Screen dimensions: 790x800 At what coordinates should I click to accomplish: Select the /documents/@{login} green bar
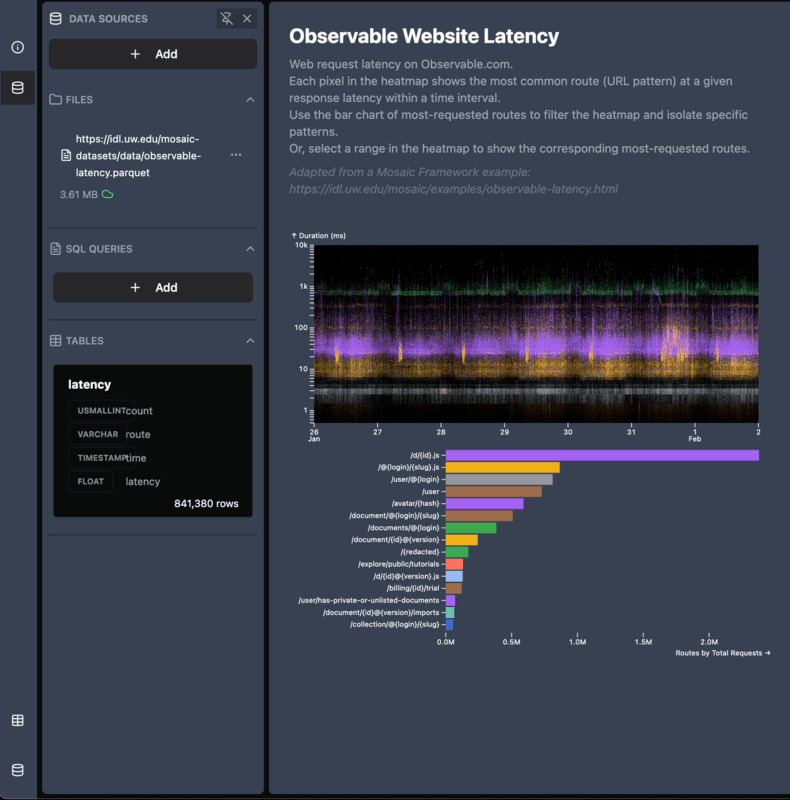(x=471, y=528)
